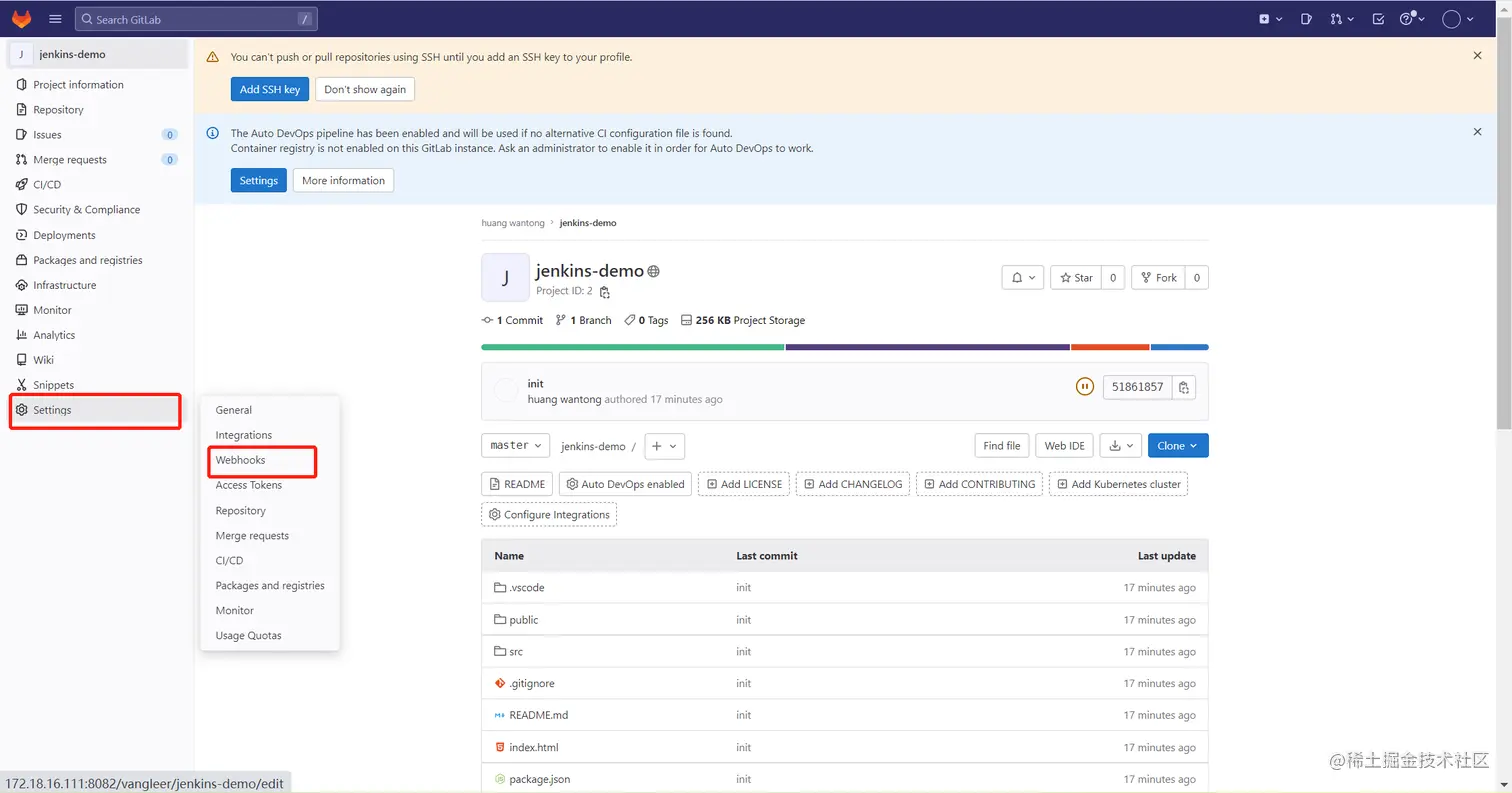Open the Issues icon in top bar
Image resolution: width=1512 pixels, height=793 pixels.
click(x=1306, y=19)
